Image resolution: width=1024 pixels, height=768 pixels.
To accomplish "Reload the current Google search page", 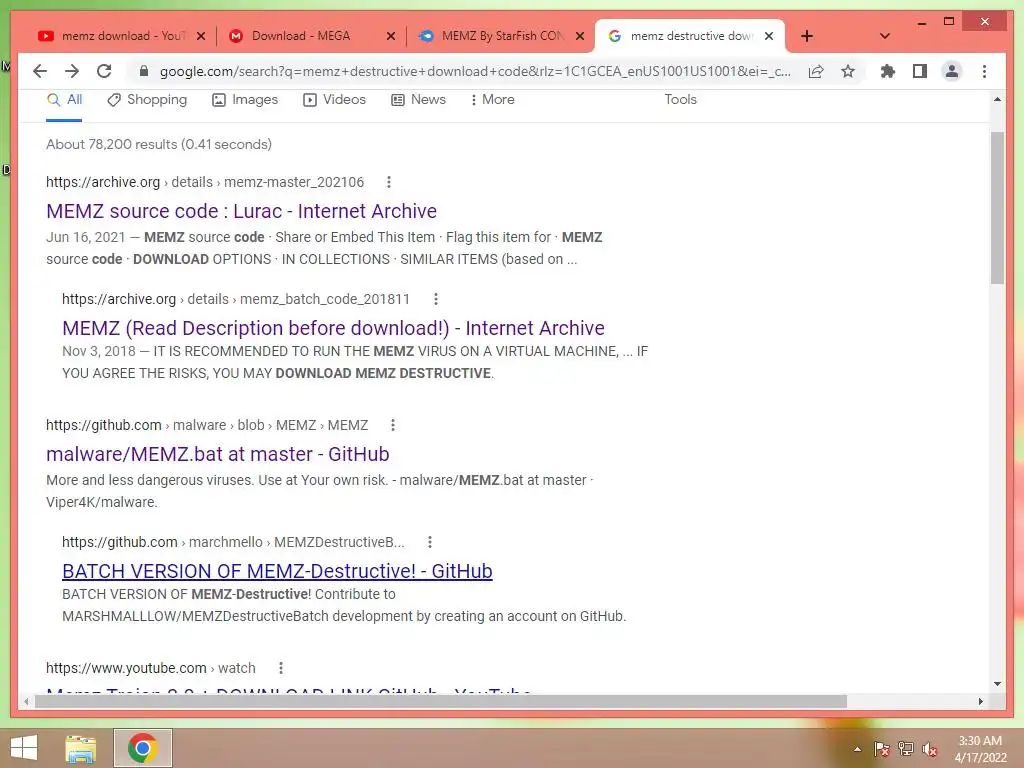I will point(104,71).
